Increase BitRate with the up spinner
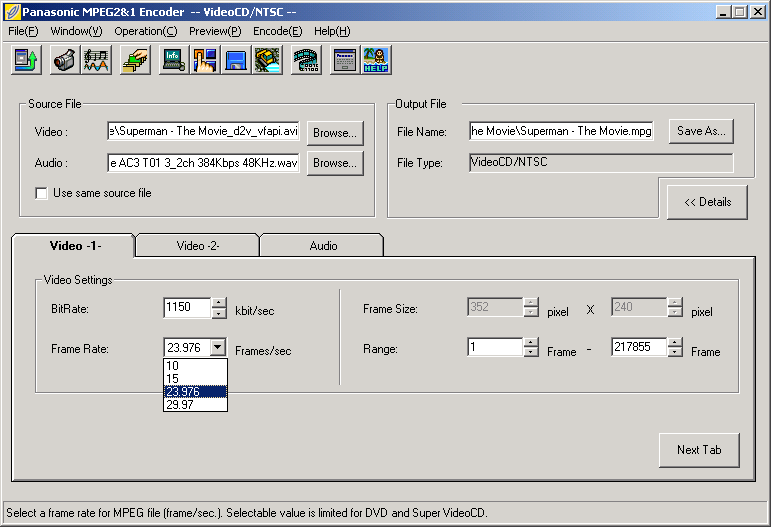The width and height of the screenshot is (771, 527). (219, 303)
